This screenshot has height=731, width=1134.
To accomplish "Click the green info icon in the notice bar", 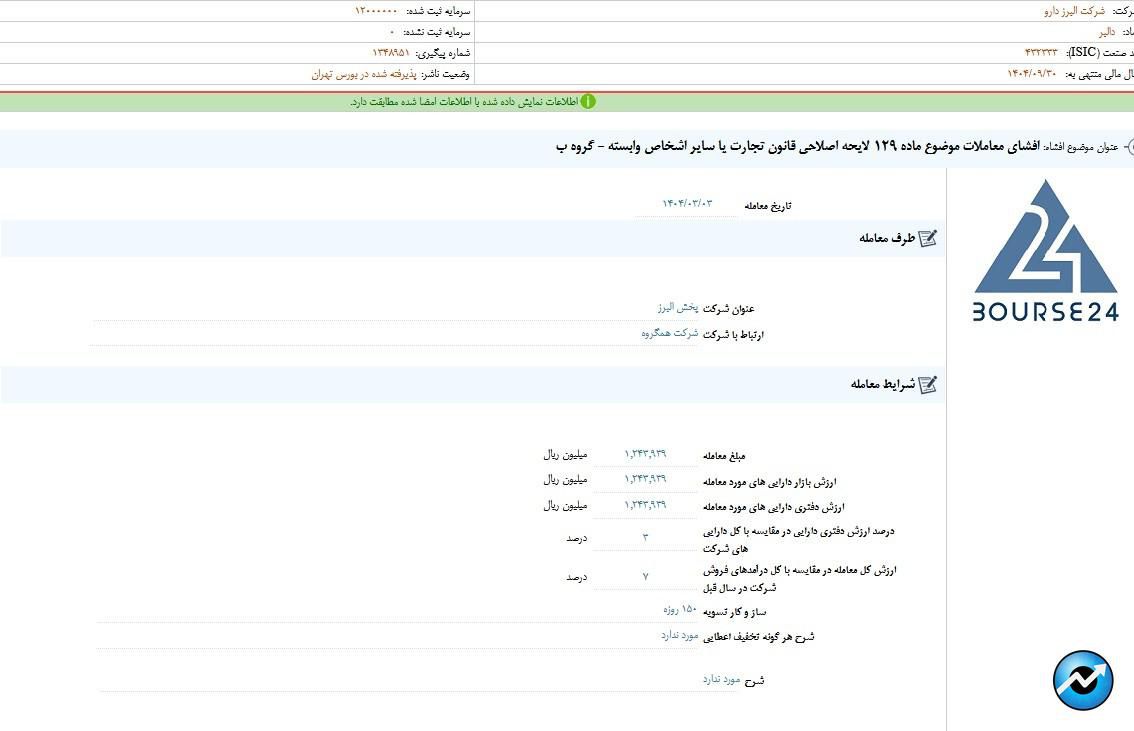I will pyautogui.click(x=588, y=102).
